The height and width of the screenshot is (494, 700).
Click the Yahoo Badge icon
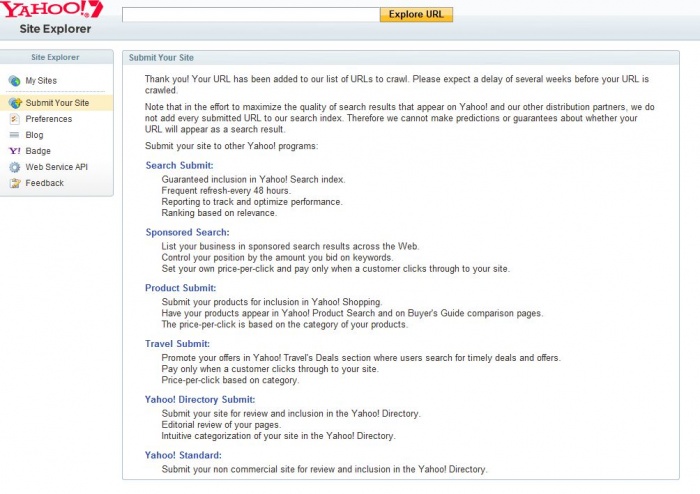tap(14, 151)
